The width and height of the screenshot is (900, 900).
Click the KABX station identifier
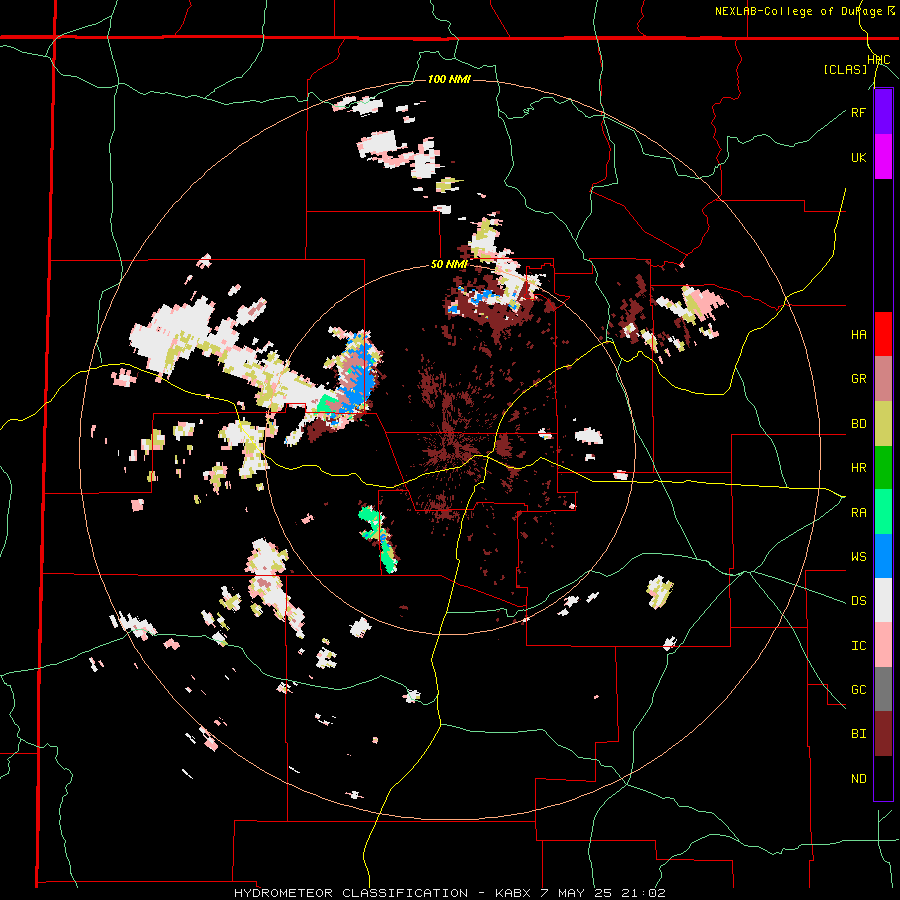pyautogui.click(x=515, y=893)
